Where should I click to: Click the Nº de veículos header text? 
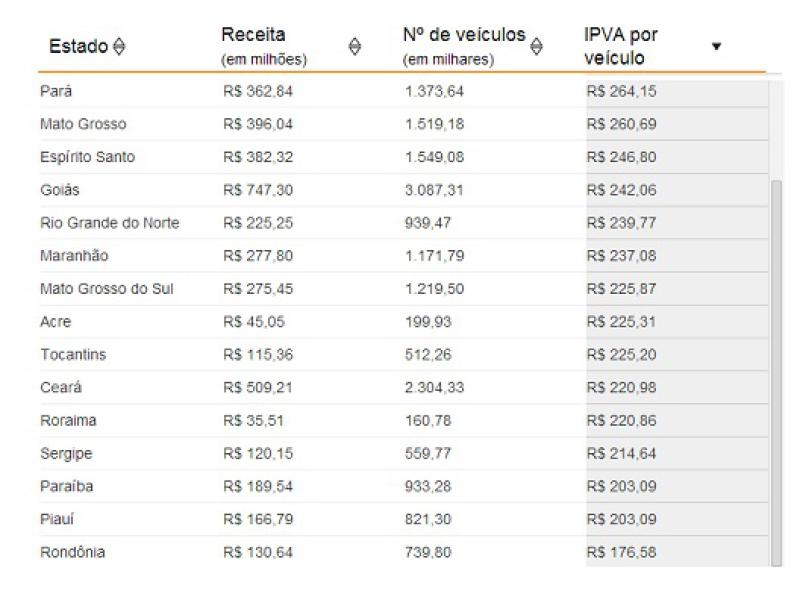463,37
